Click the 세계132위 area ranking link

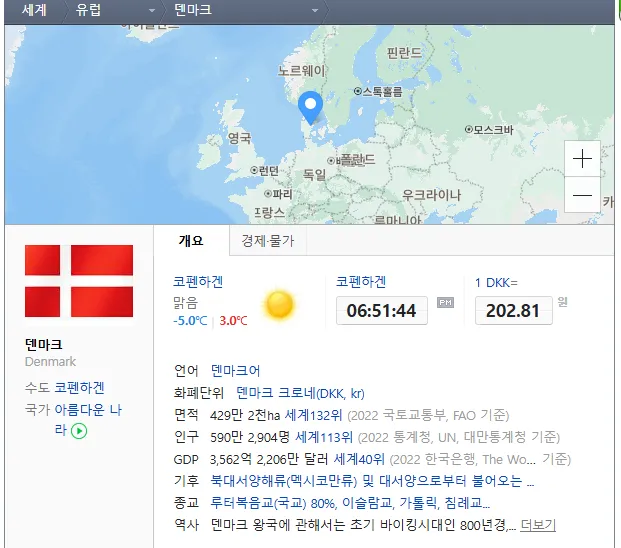[x=312, y=415]
